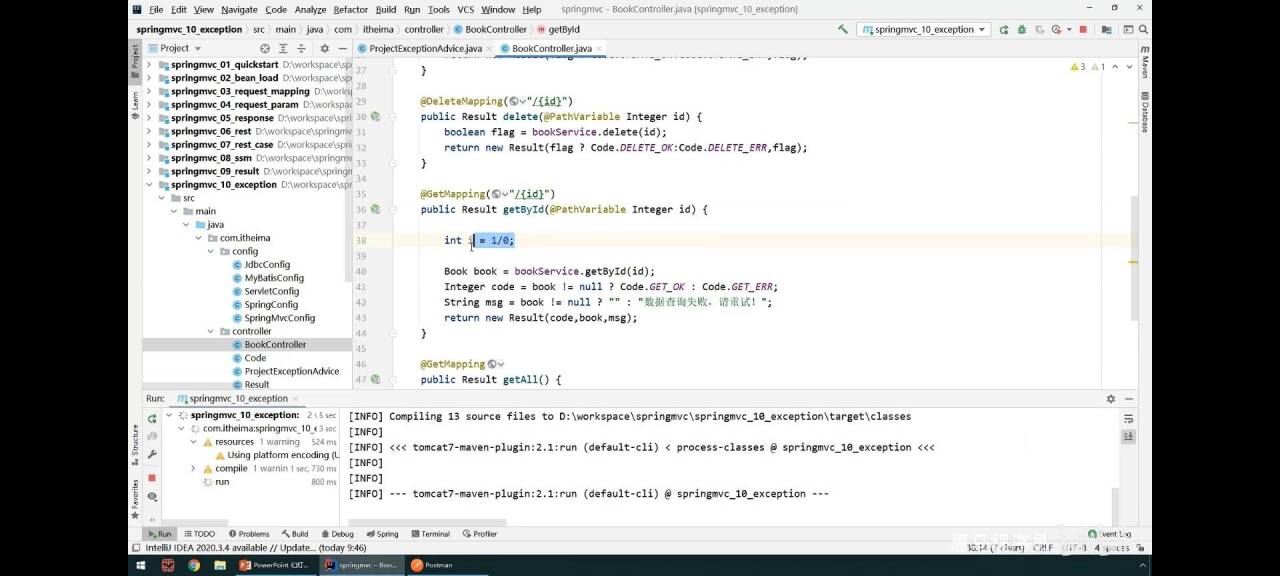Open Chrome from the Windows taskbar
The width and height of the screenshot is (1280, 576).
pyautogui.click(x=194, y=565)
